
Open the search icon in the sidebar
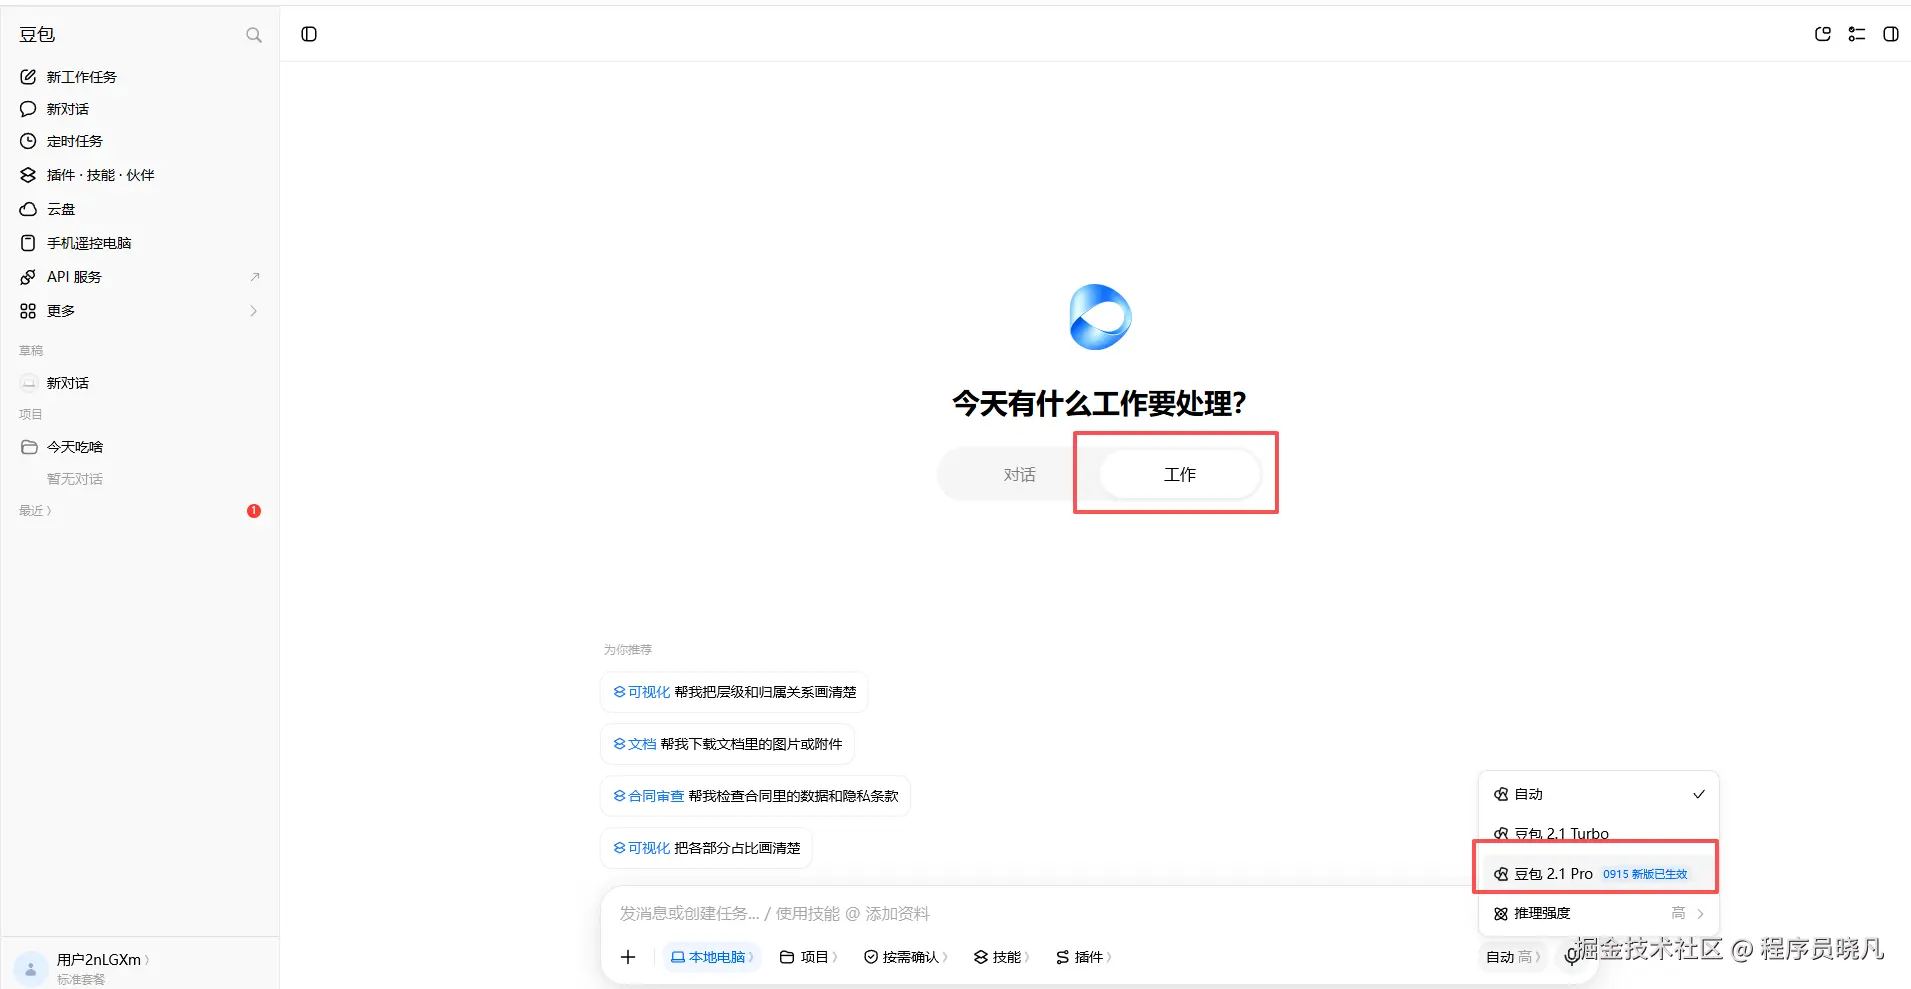point(254,35)
